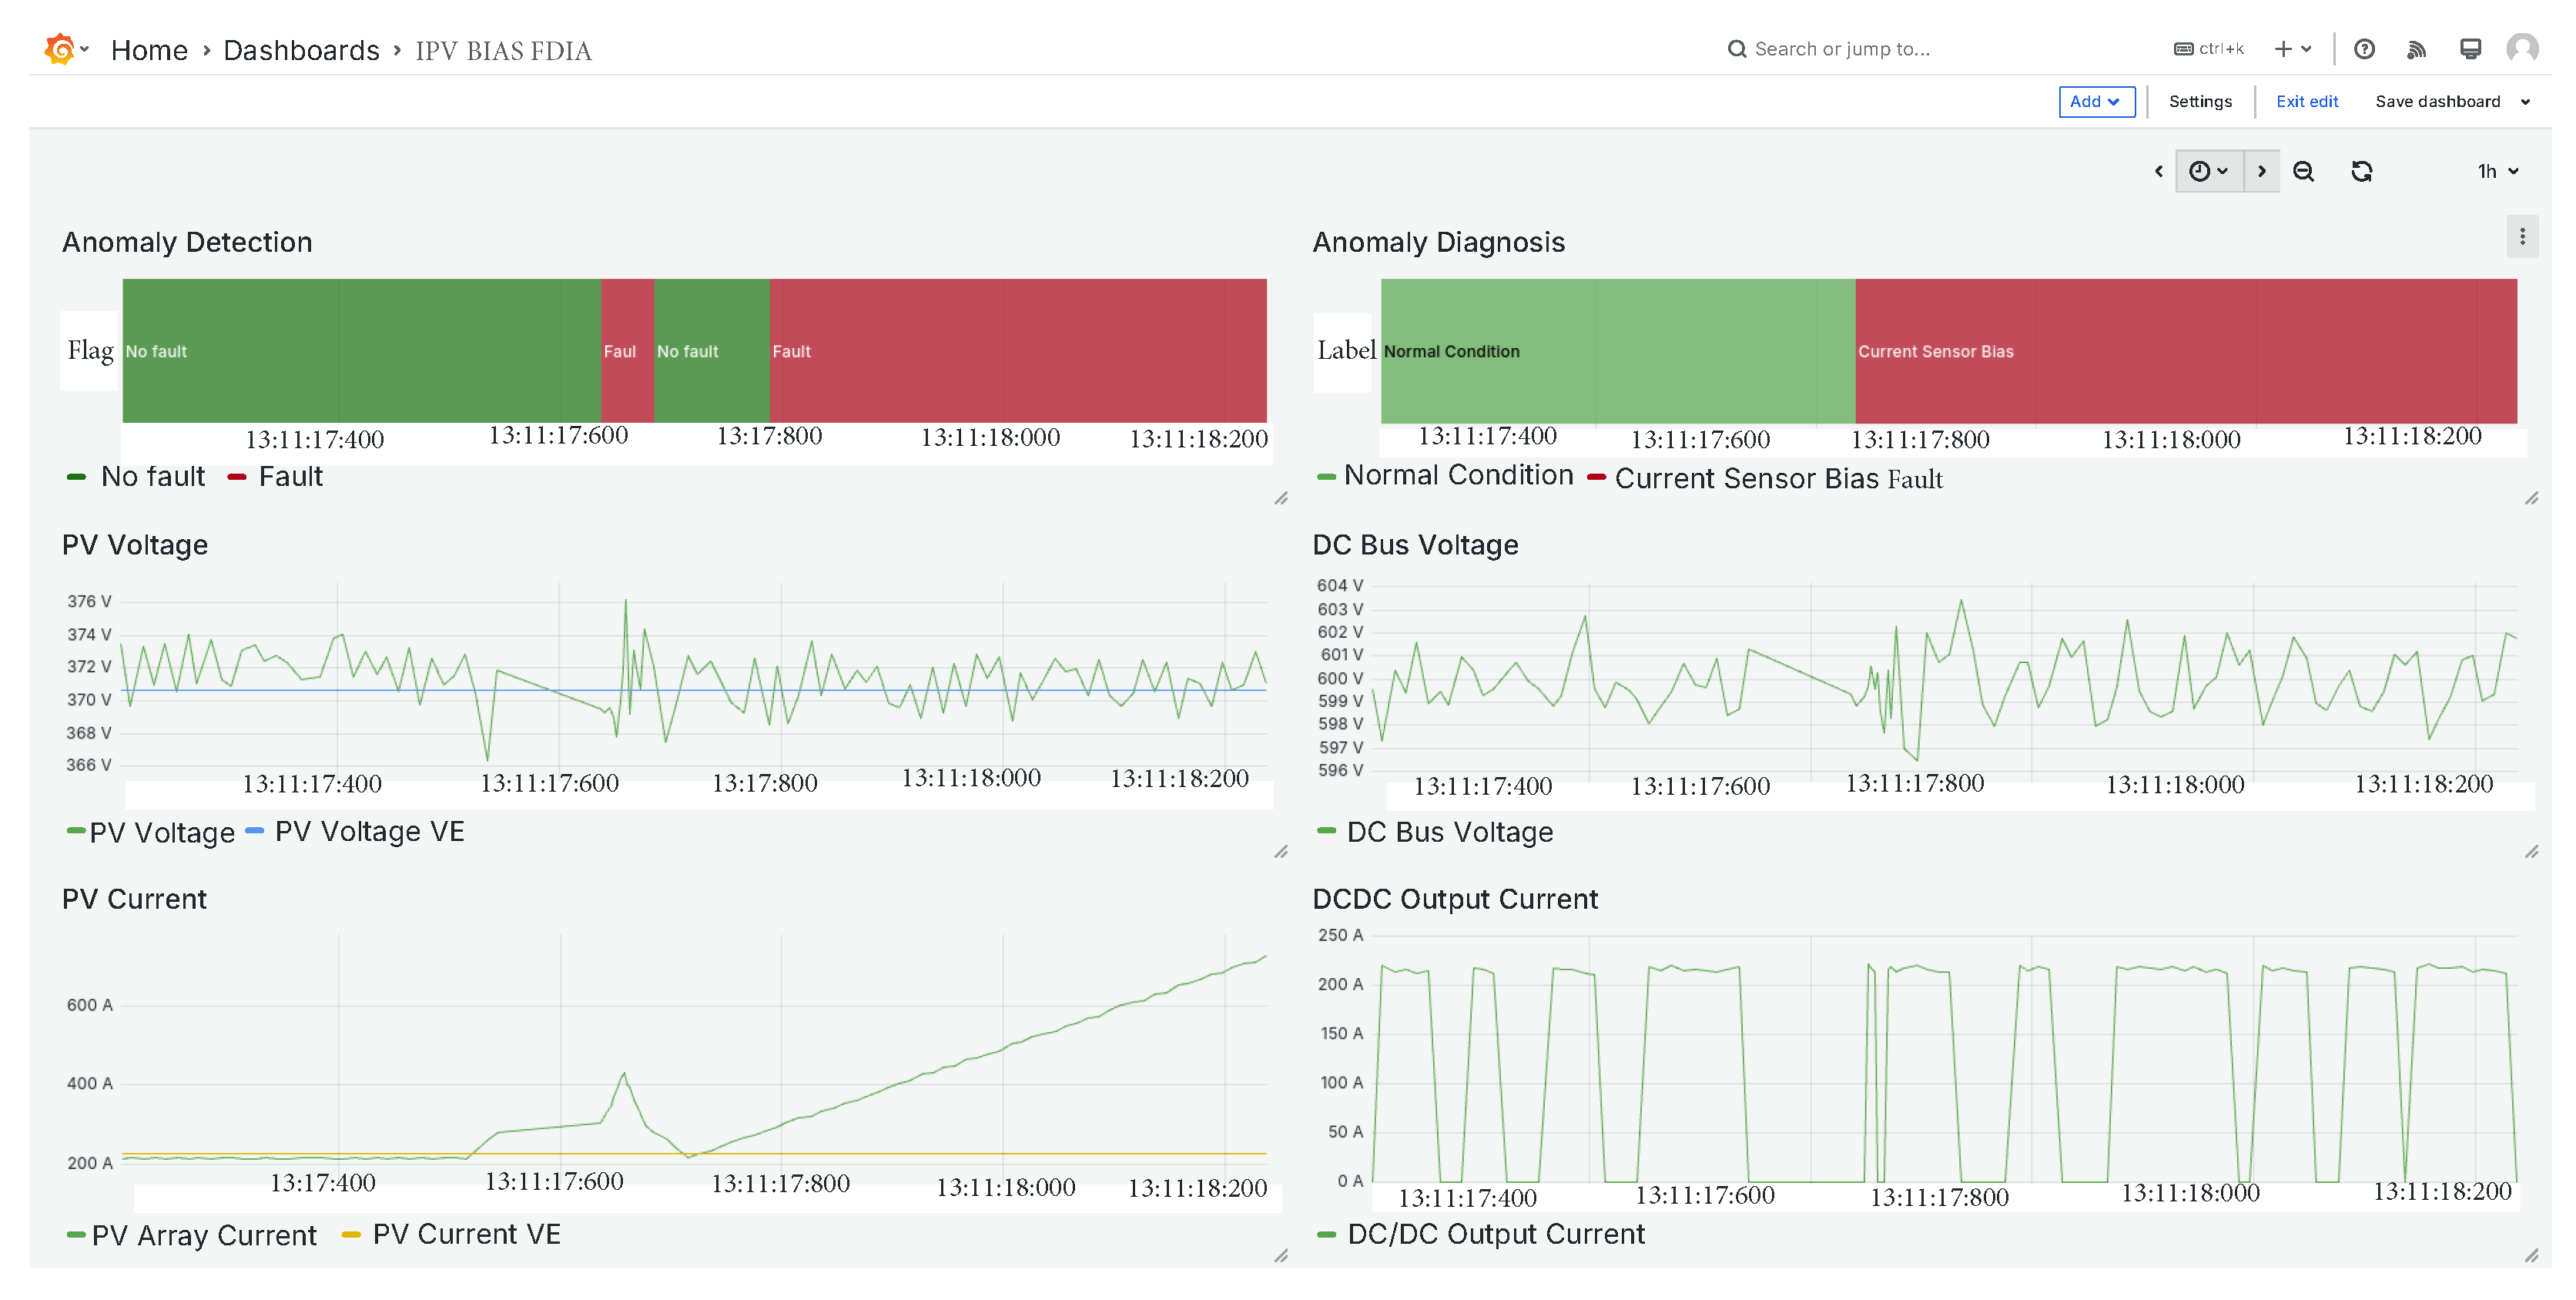Toggle PV Current VE legend series
This screenshot has height=1300, width=2576.
[465, 1234]
